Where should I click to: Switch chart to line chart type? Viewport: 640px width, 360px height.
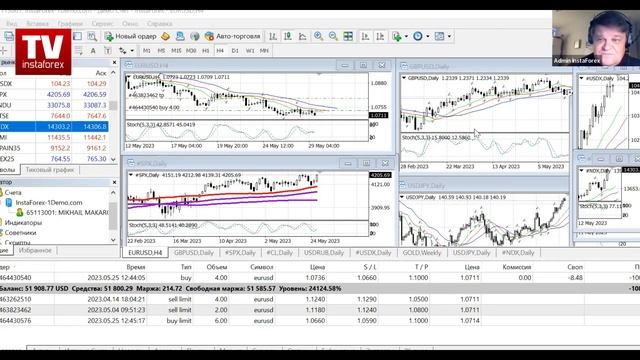coord(302,36)
